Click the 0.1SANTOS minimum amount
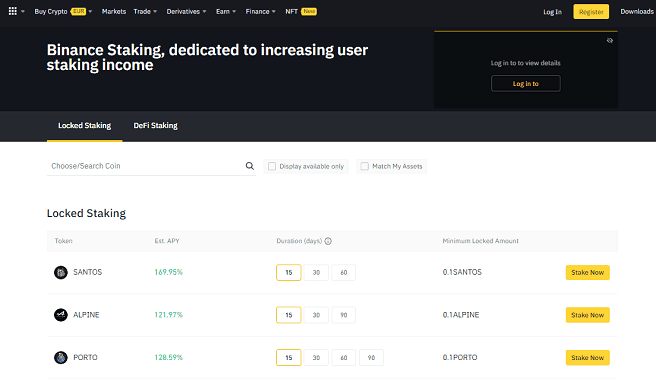The height and width of the screenshot is (382, 656). pos(462,272)
